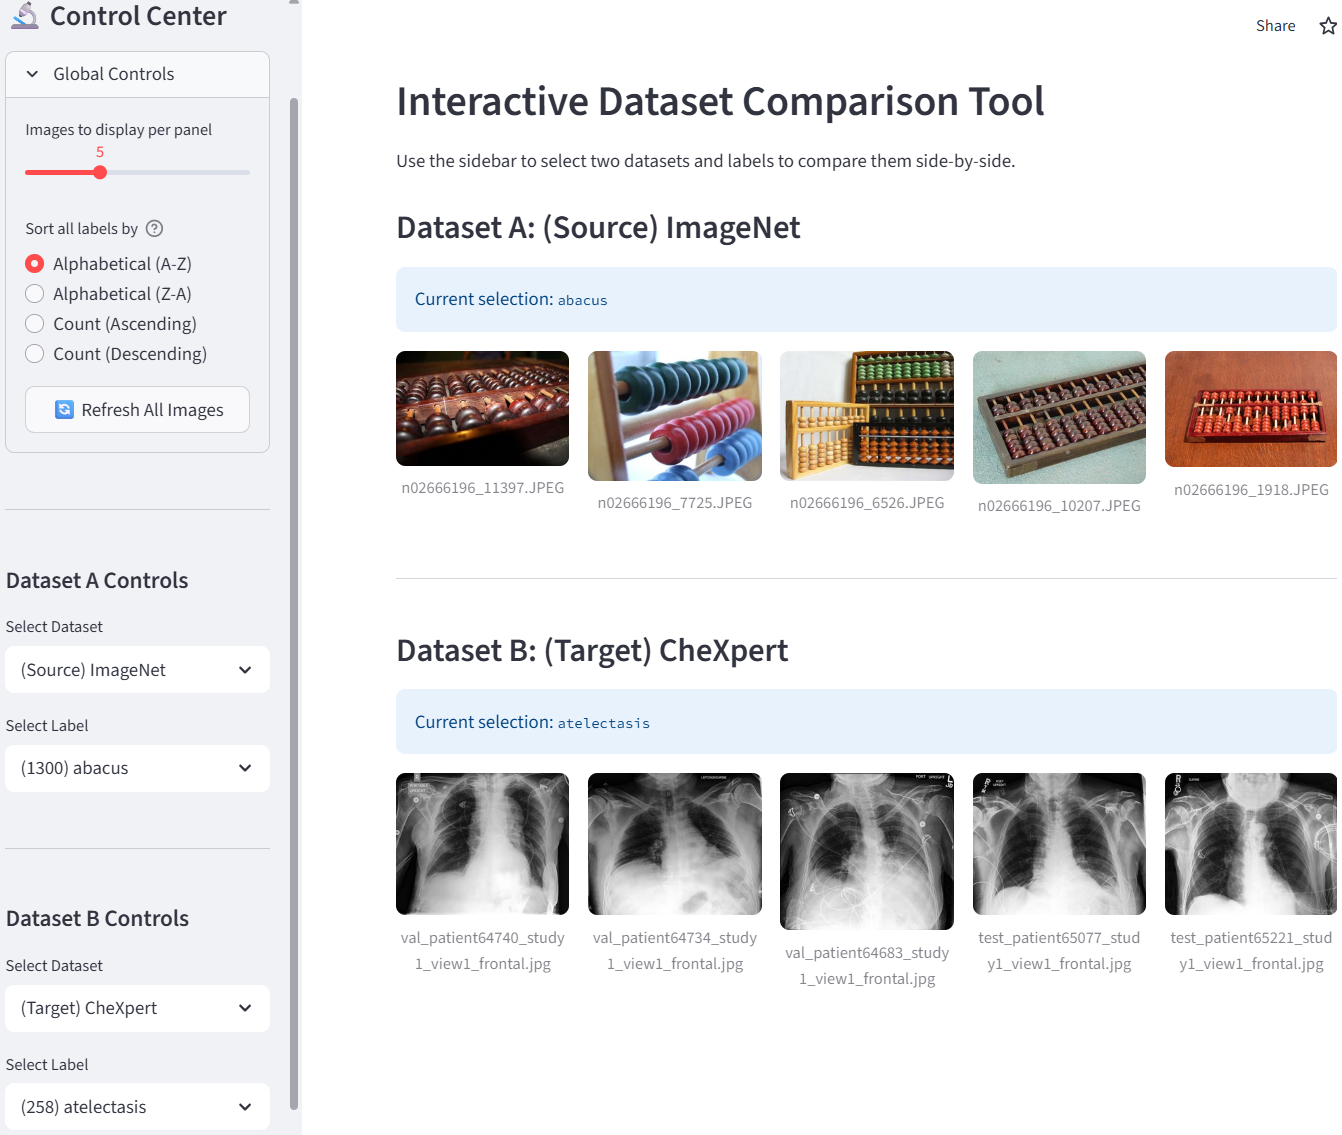Open the (Target) CheXpert dataset dropdown

(137, 1008)
